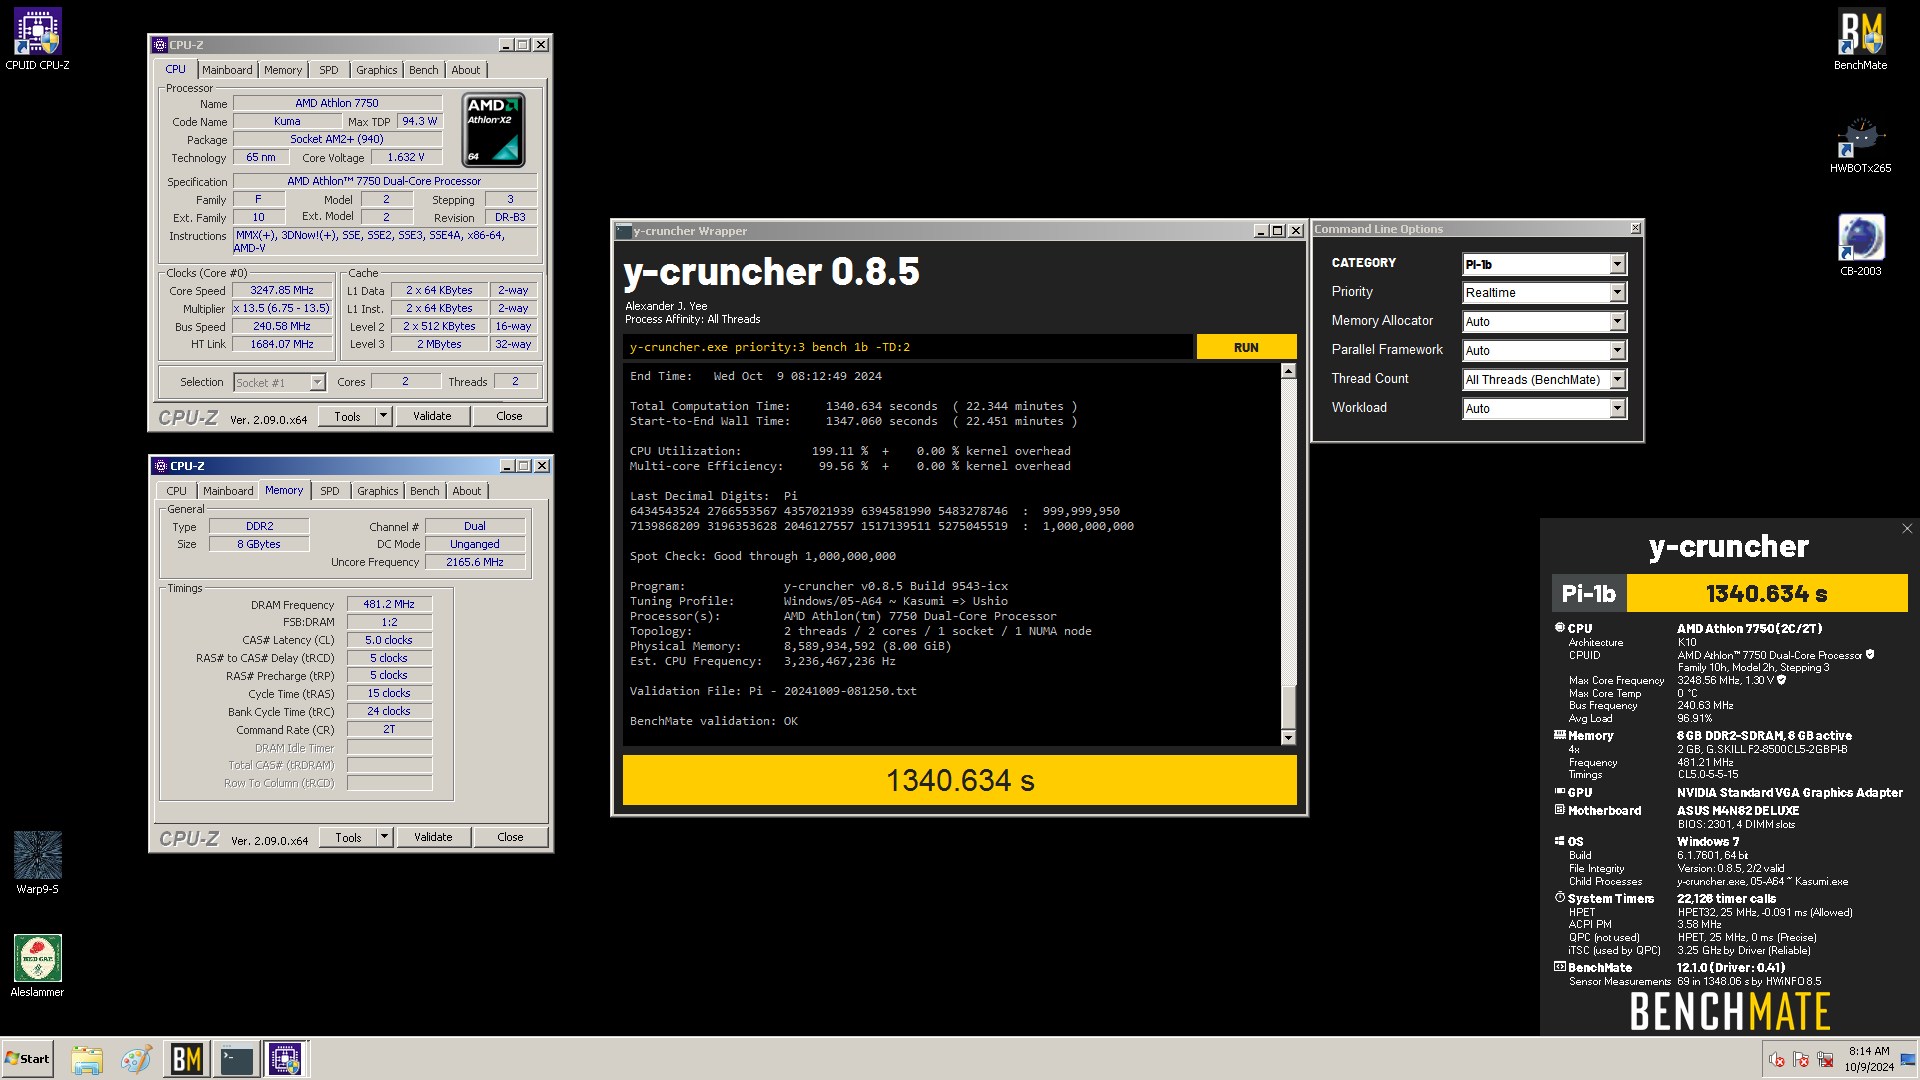Click the yellow 1340.634 s result bar
Viewport: 1920px width, 1080px height.
960,780
